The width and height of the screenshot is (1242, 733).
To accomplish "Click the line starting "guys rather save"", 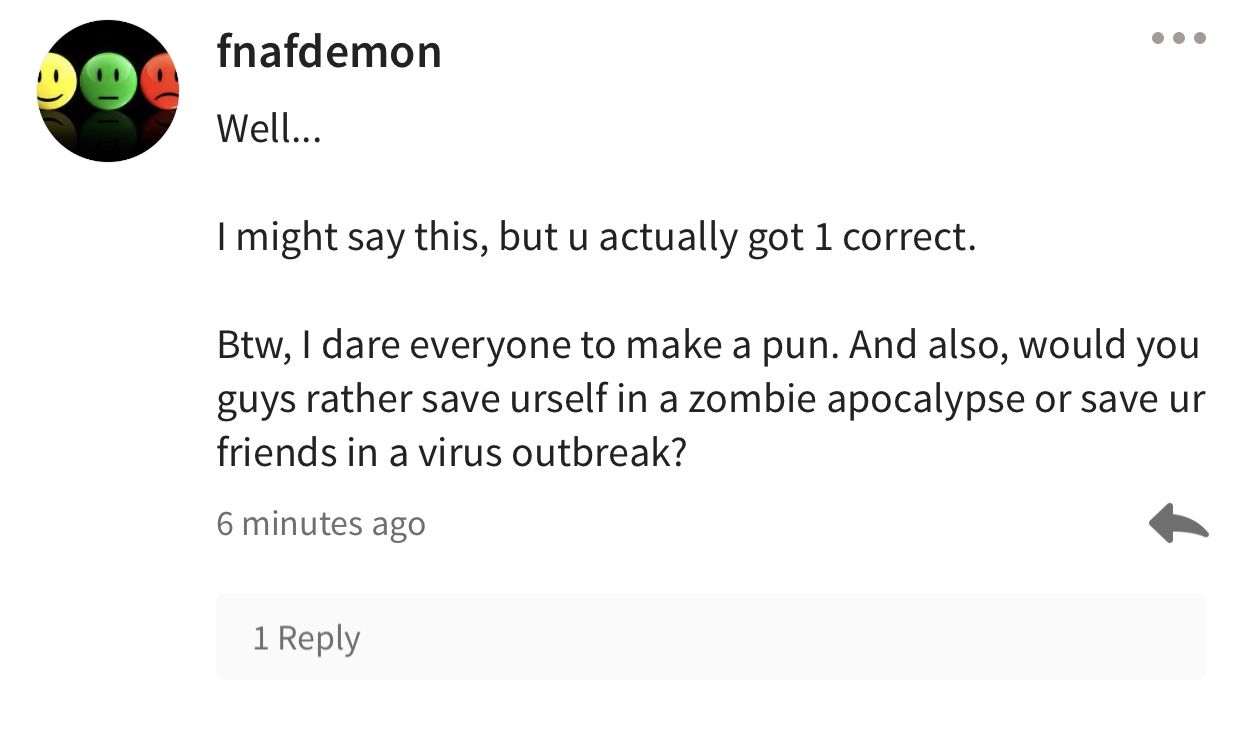I will 711,399.
